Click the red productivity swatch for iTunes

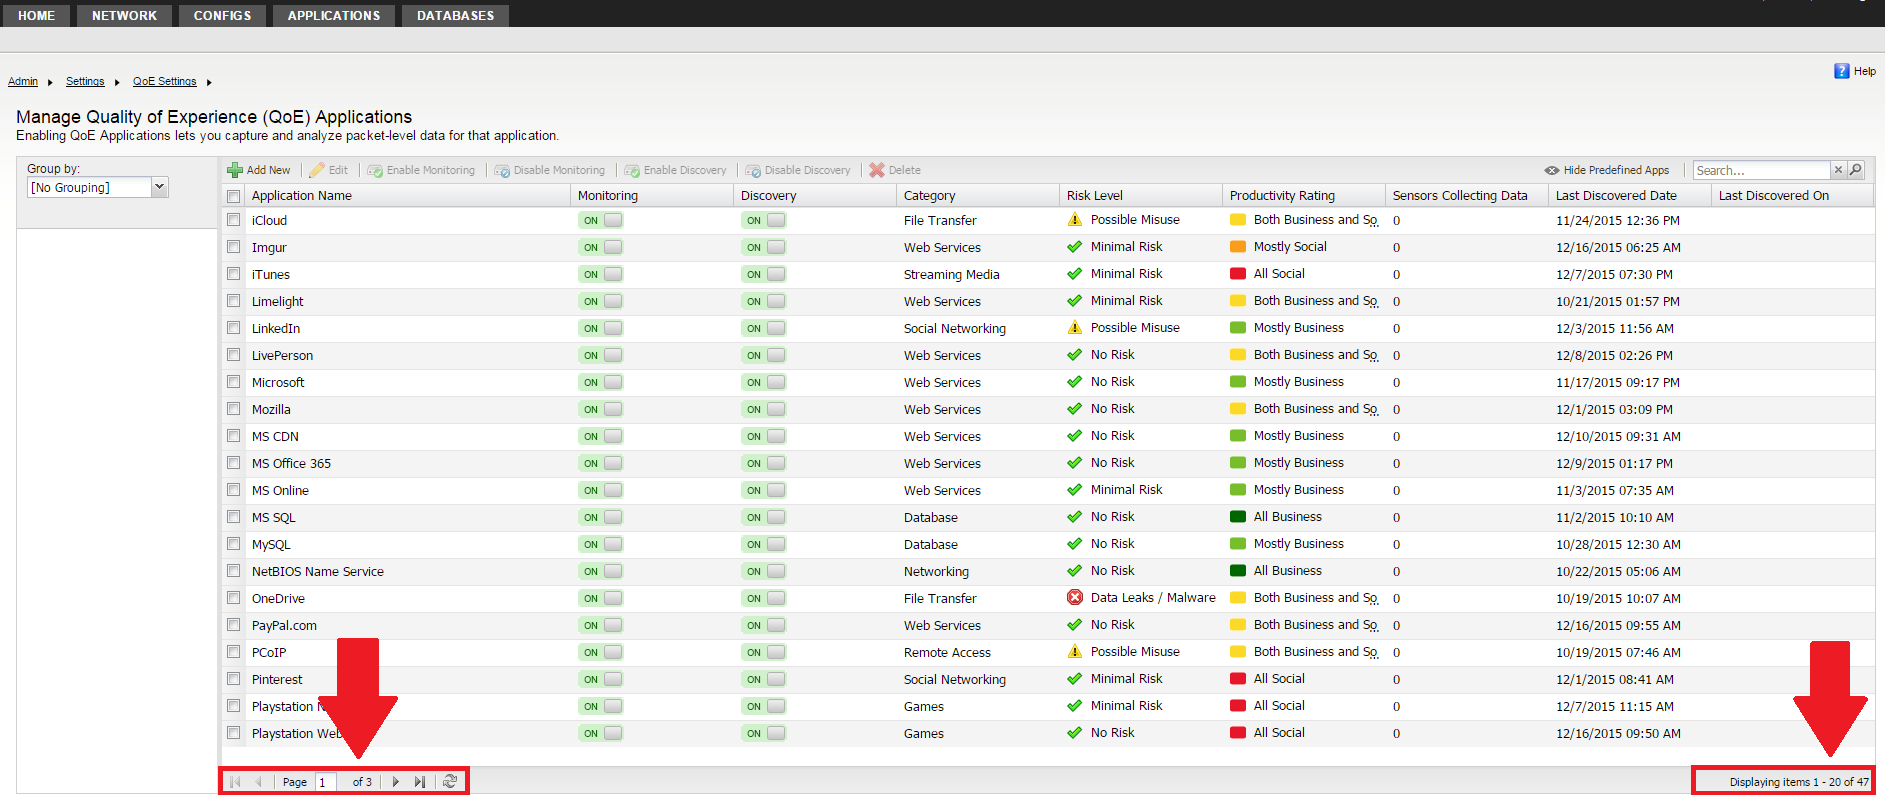pos(1238,274)
